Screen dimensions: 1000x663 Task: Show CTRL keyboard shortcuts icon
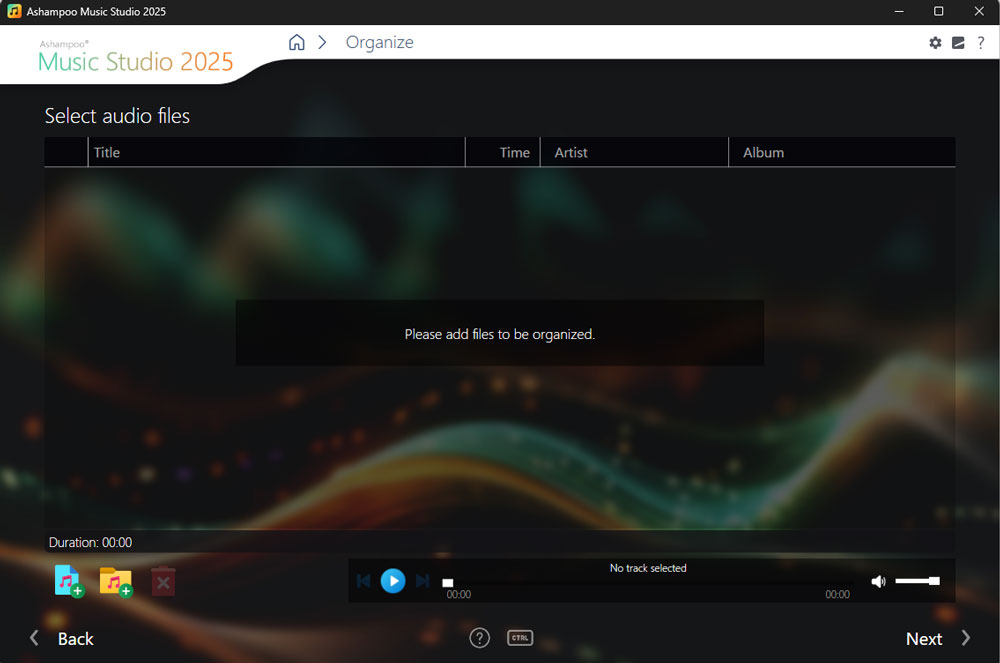tap(520, 638)
